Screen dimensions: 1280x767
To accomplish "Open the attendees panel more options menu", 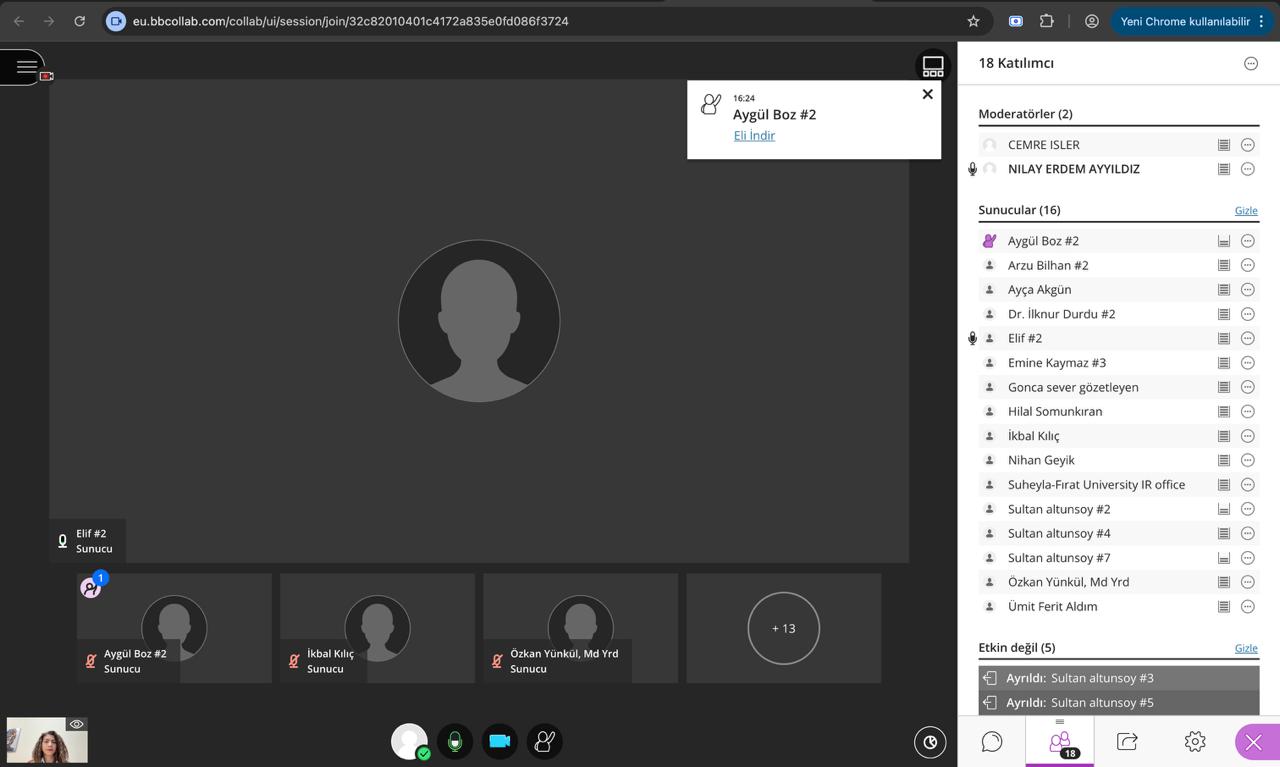I will tap(1250, 63).
